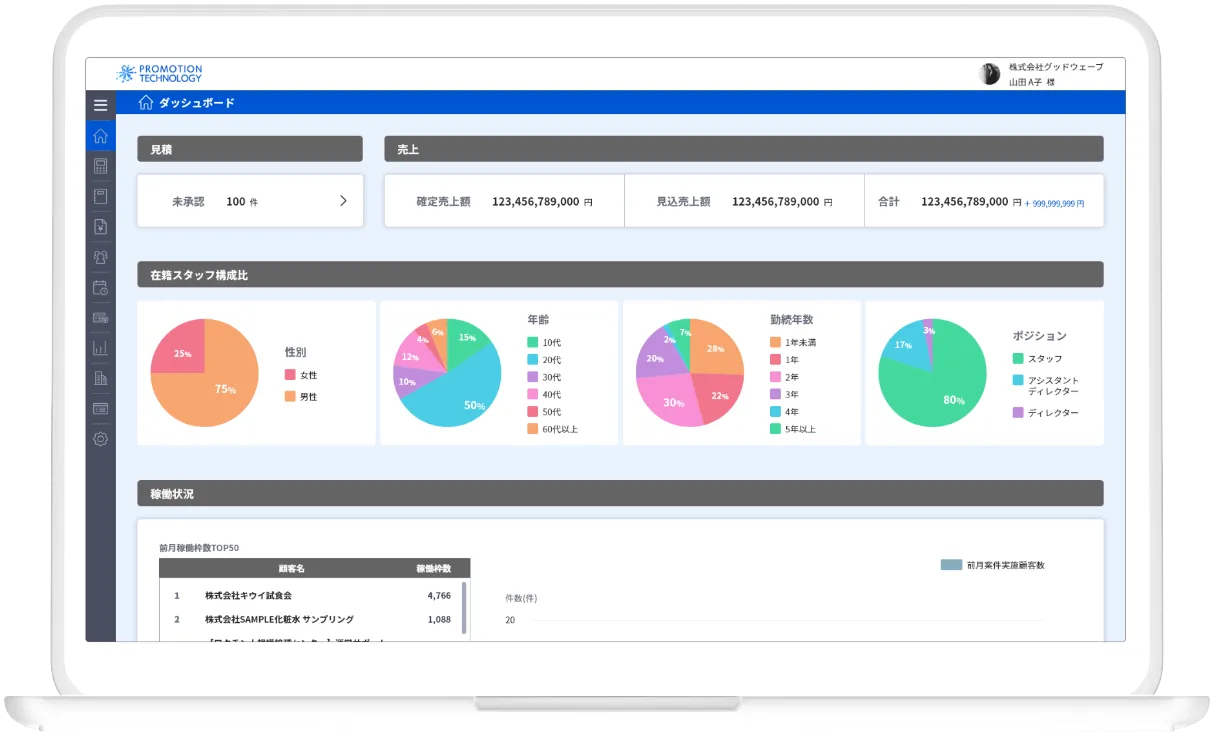Viewport: 1214px width, 736px height.
Task: Click the user avatar in the header
Action: [x=989, y=74]
